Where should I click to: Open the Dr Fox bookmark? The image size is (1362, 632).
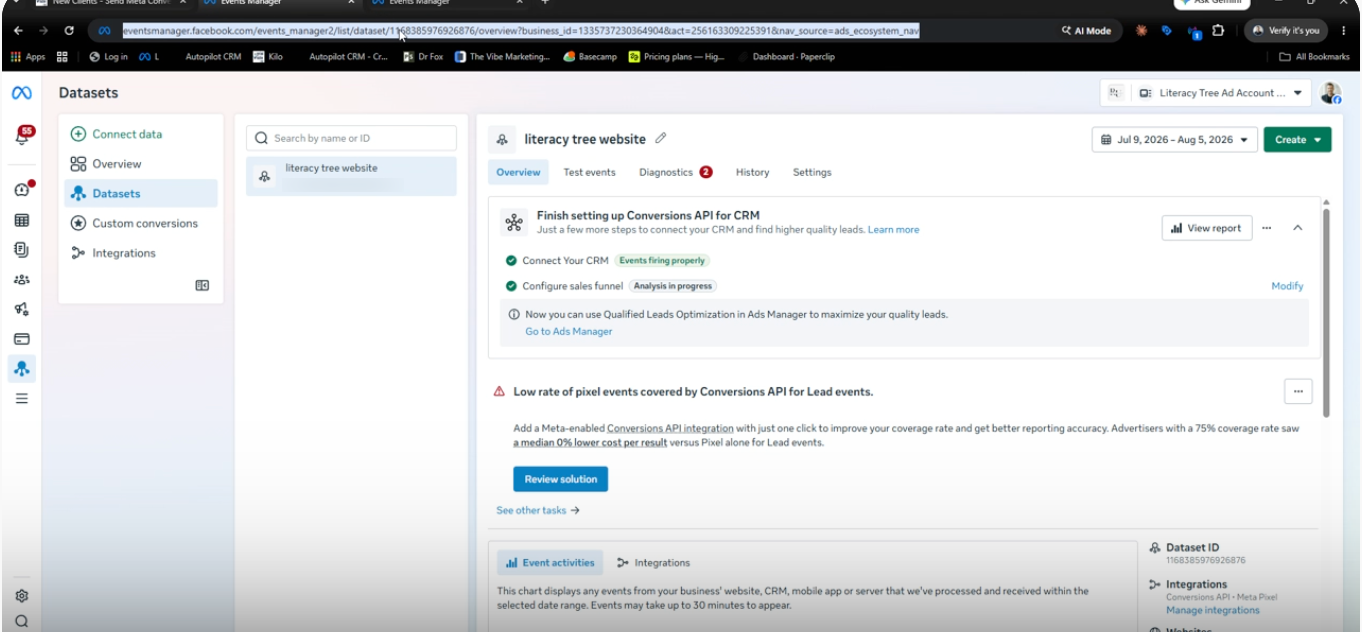click(423, 57)
